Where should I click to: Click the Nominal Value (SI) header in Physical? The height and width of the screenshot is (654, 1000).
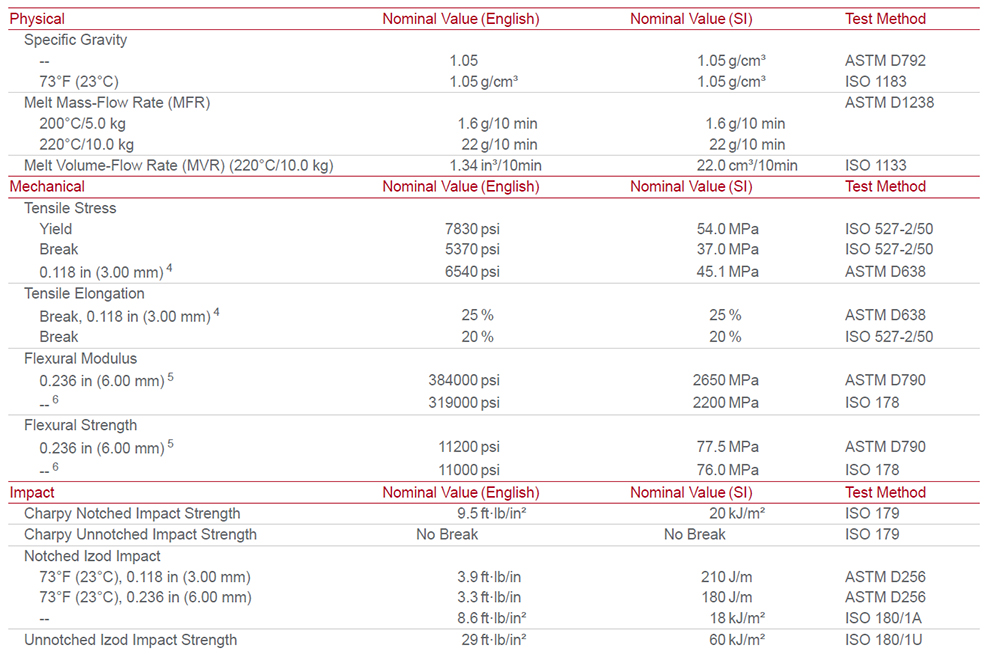(691, 19)
